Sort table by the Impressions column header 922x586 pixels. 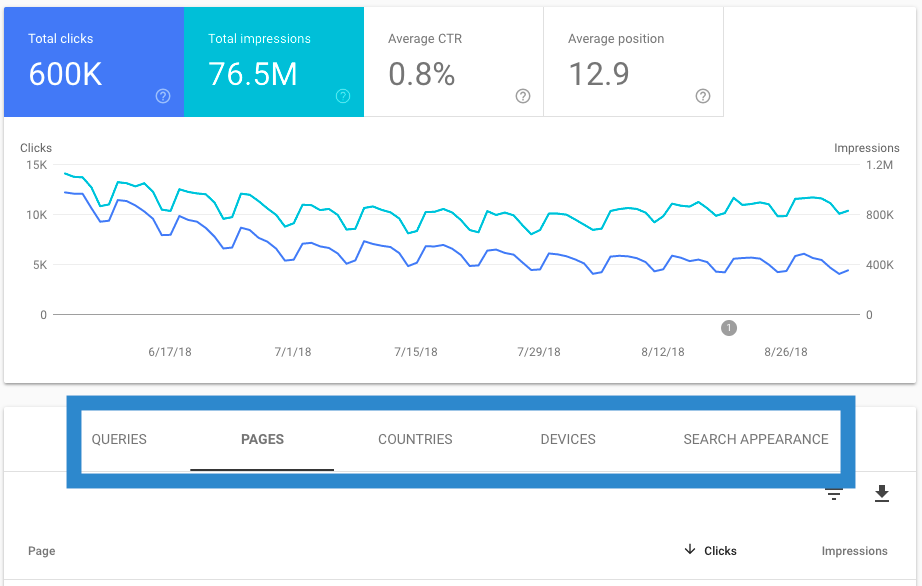coord(854,550)
